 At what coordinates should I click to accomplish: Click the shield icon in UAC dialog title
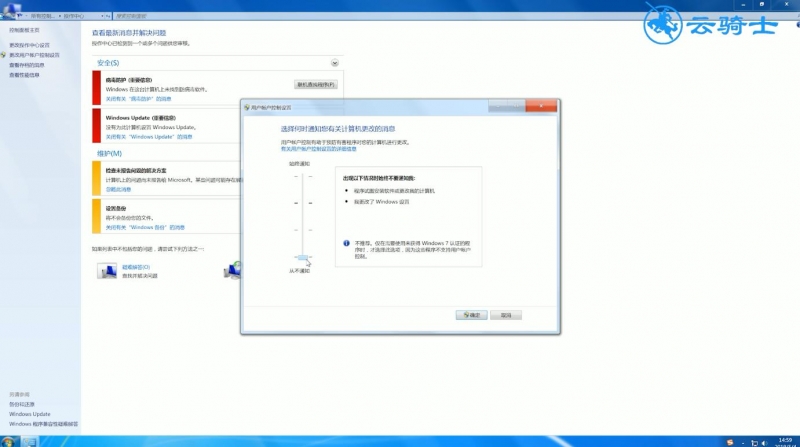click(247, 108)
